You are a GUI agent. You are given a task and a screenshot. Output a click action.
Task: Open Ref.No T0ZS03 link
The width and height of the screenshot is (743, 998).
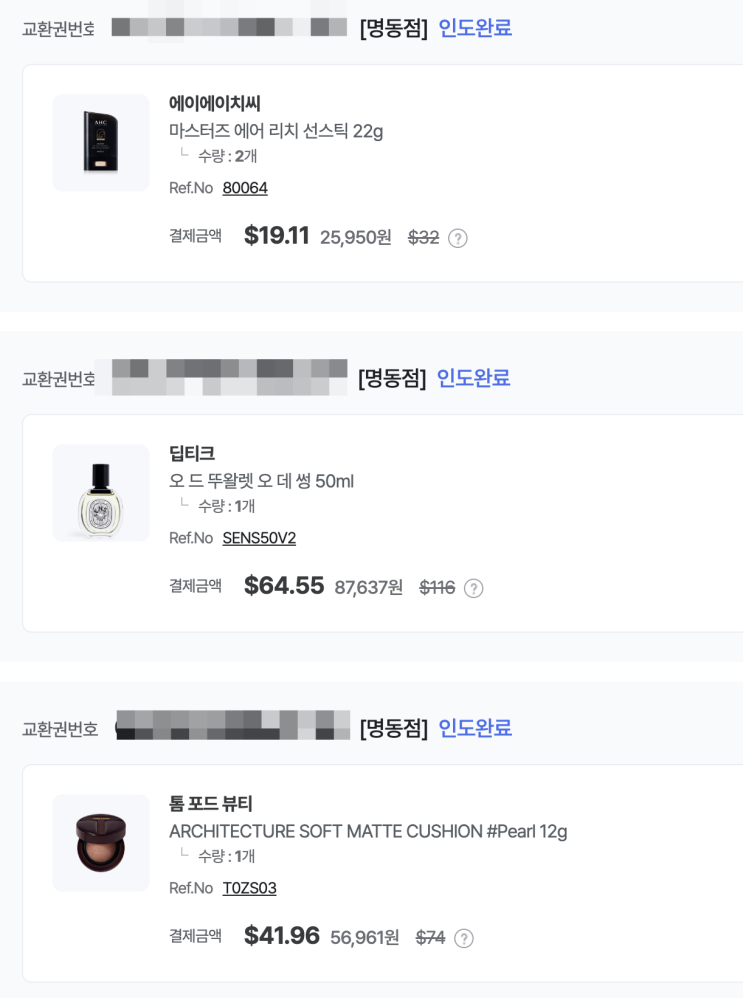tap(250, 888)
